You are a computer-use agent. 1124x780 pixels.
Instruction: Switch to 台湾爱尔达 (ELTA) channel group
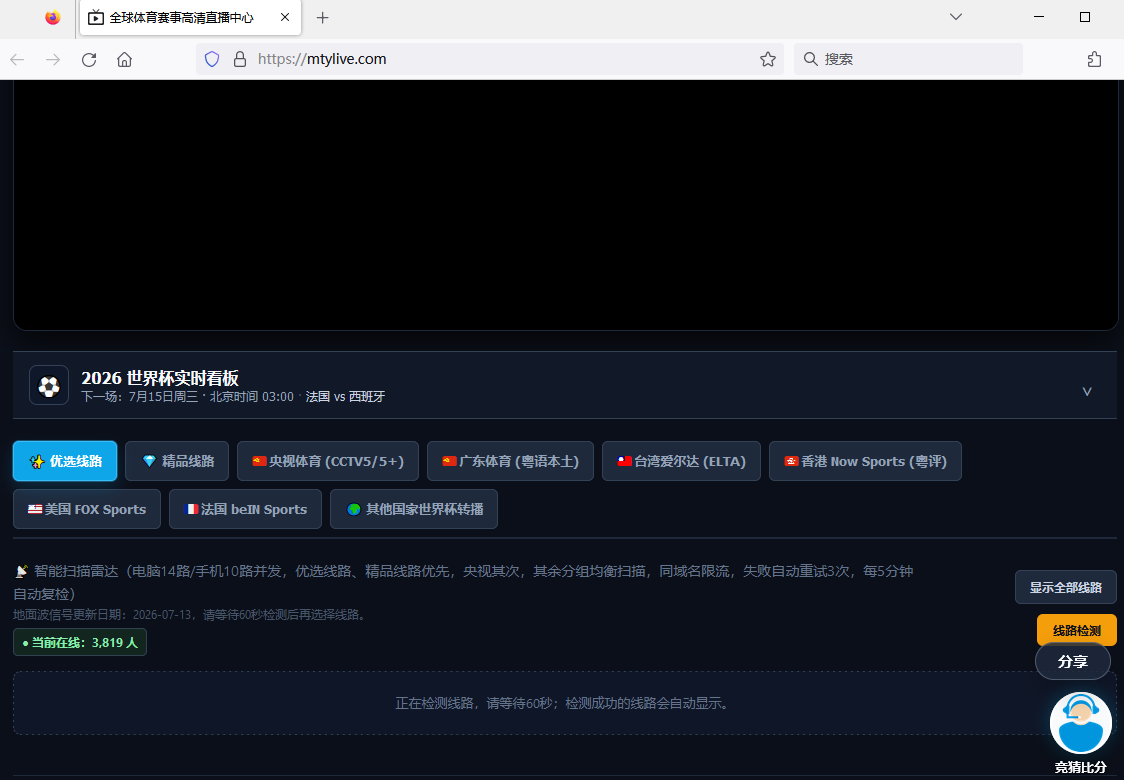tap(681, 461)
